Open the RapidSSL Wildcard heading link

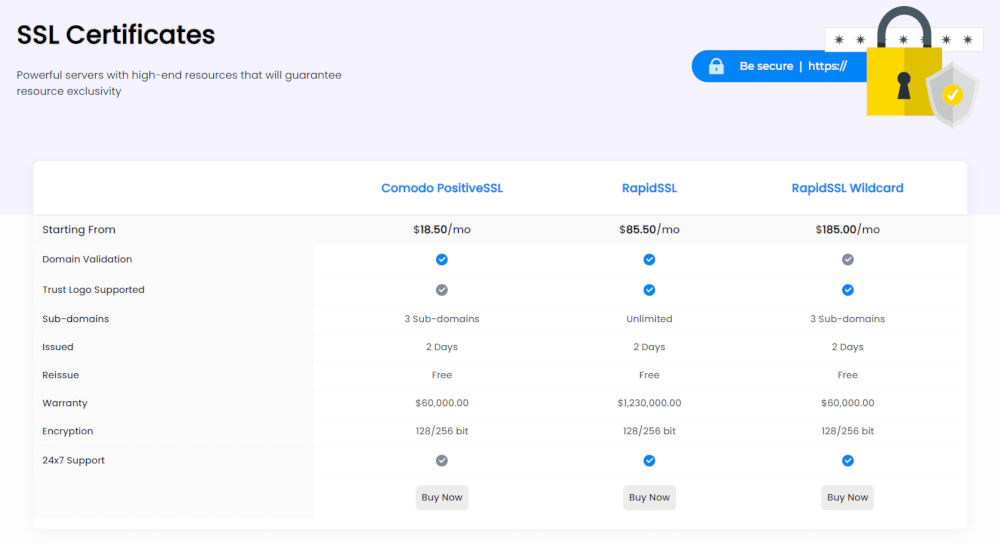coord(847,188)
